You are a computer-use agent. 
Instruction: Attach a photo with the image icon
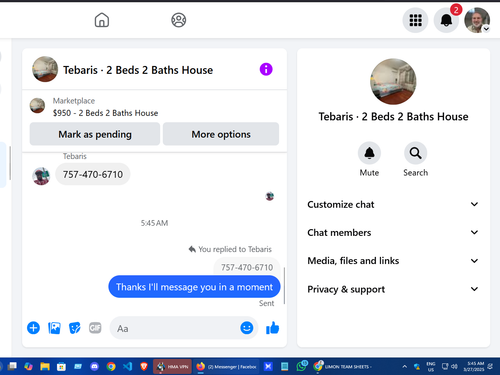click(x=54, y=328)
